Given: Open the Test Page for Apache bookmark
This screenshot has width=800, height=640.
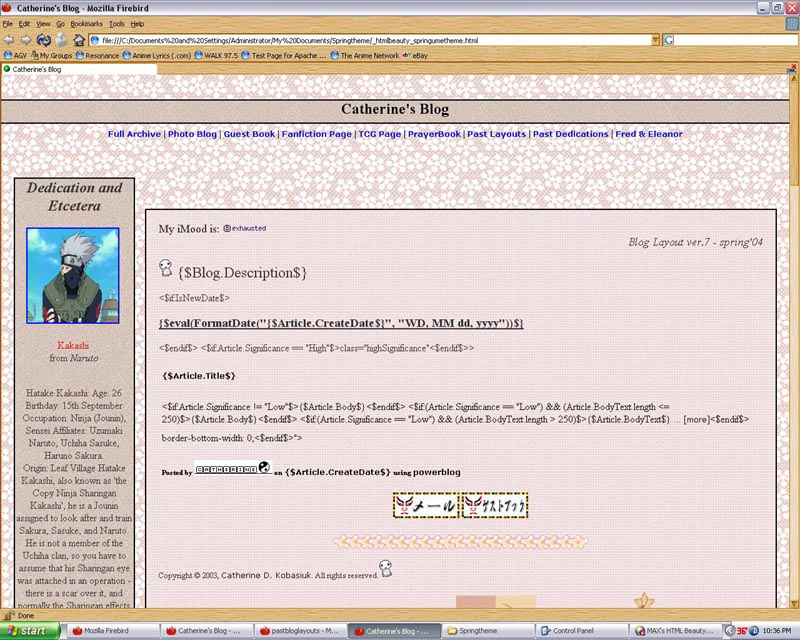Looking at the screenshot, I should [x=284, y=56].
